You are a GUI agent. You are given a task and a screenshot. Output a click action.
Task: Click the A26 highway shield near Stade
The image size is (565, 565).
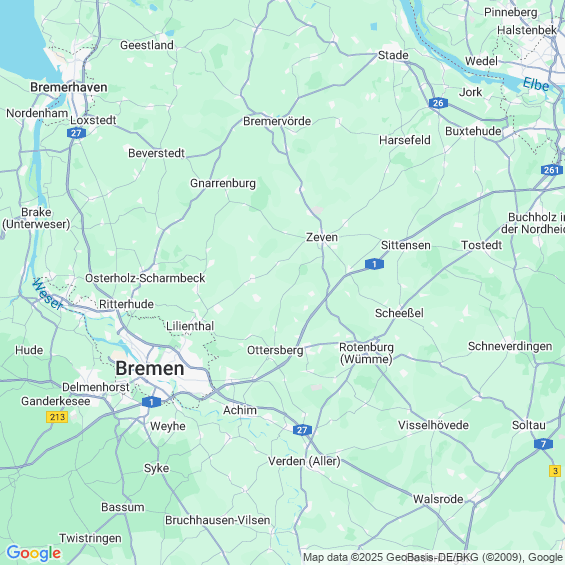click(x=438, y=103)
